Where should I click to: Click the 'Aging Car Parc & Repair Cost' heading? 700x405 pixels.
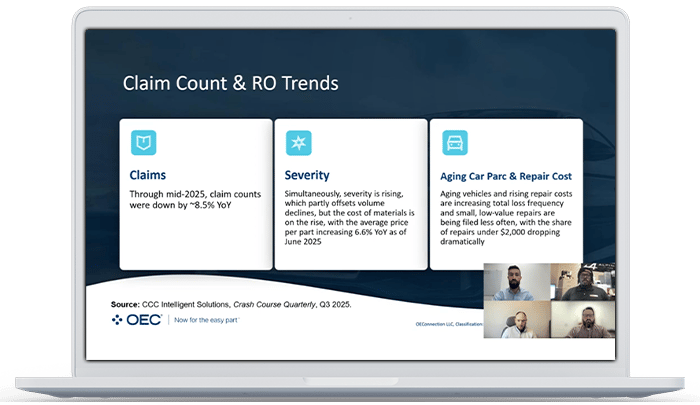506,176
